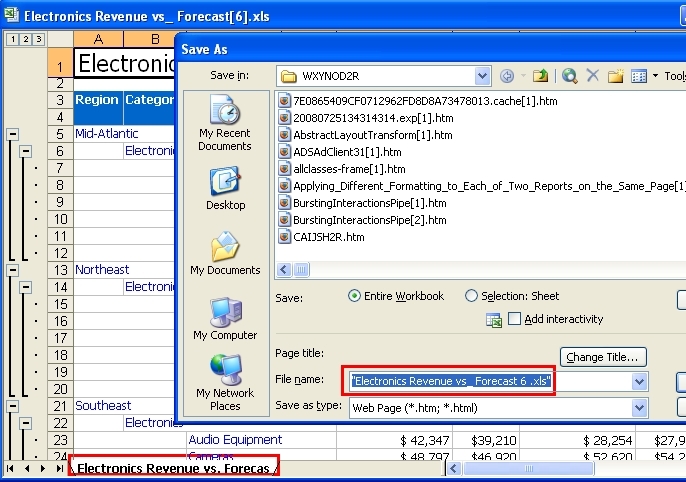The image size is (686, 482).
Task: Open the Save in folder dropdown
Action: (482, 76)
